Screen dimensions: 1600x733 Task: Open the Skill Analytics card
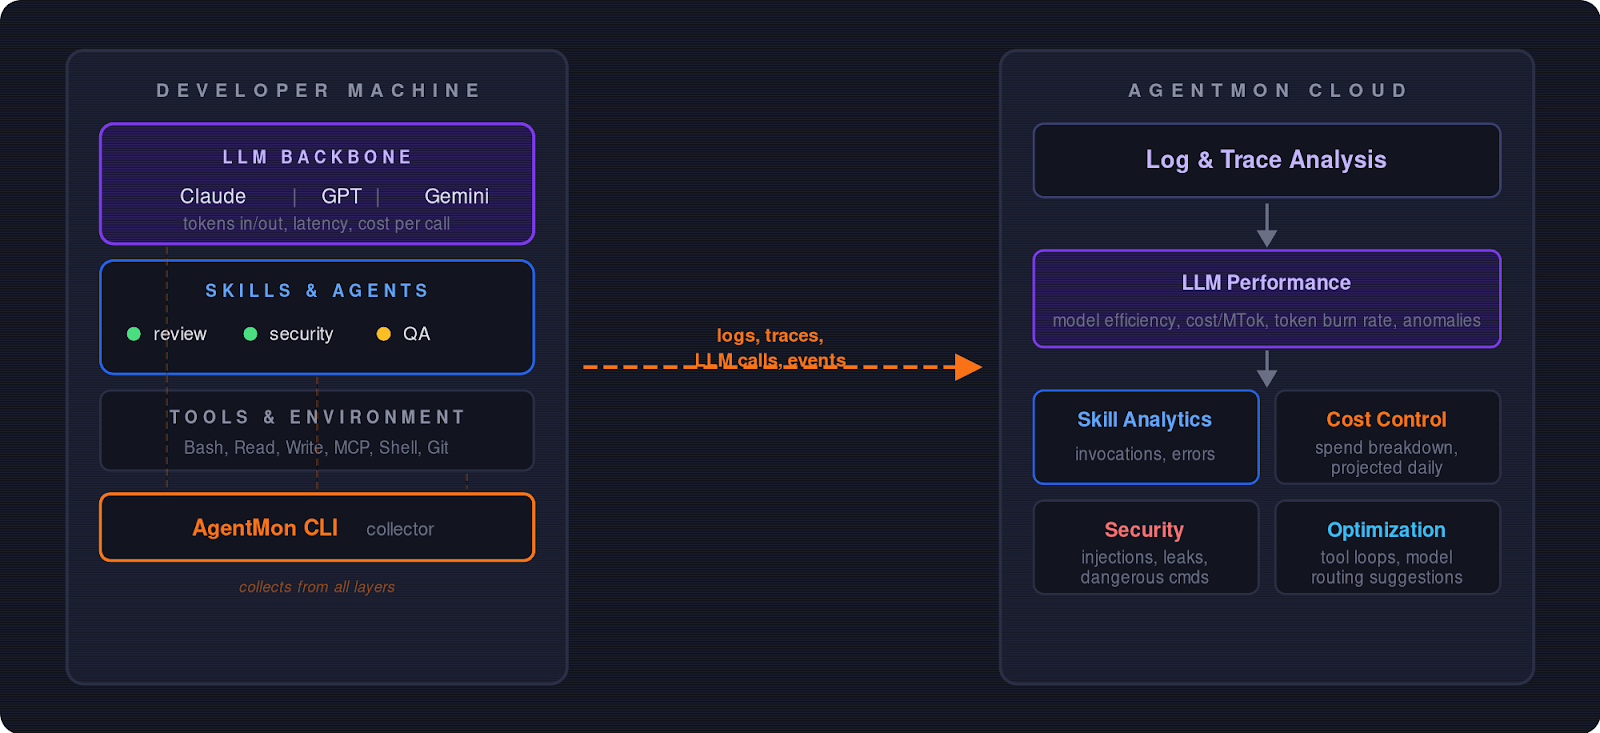1145,437
